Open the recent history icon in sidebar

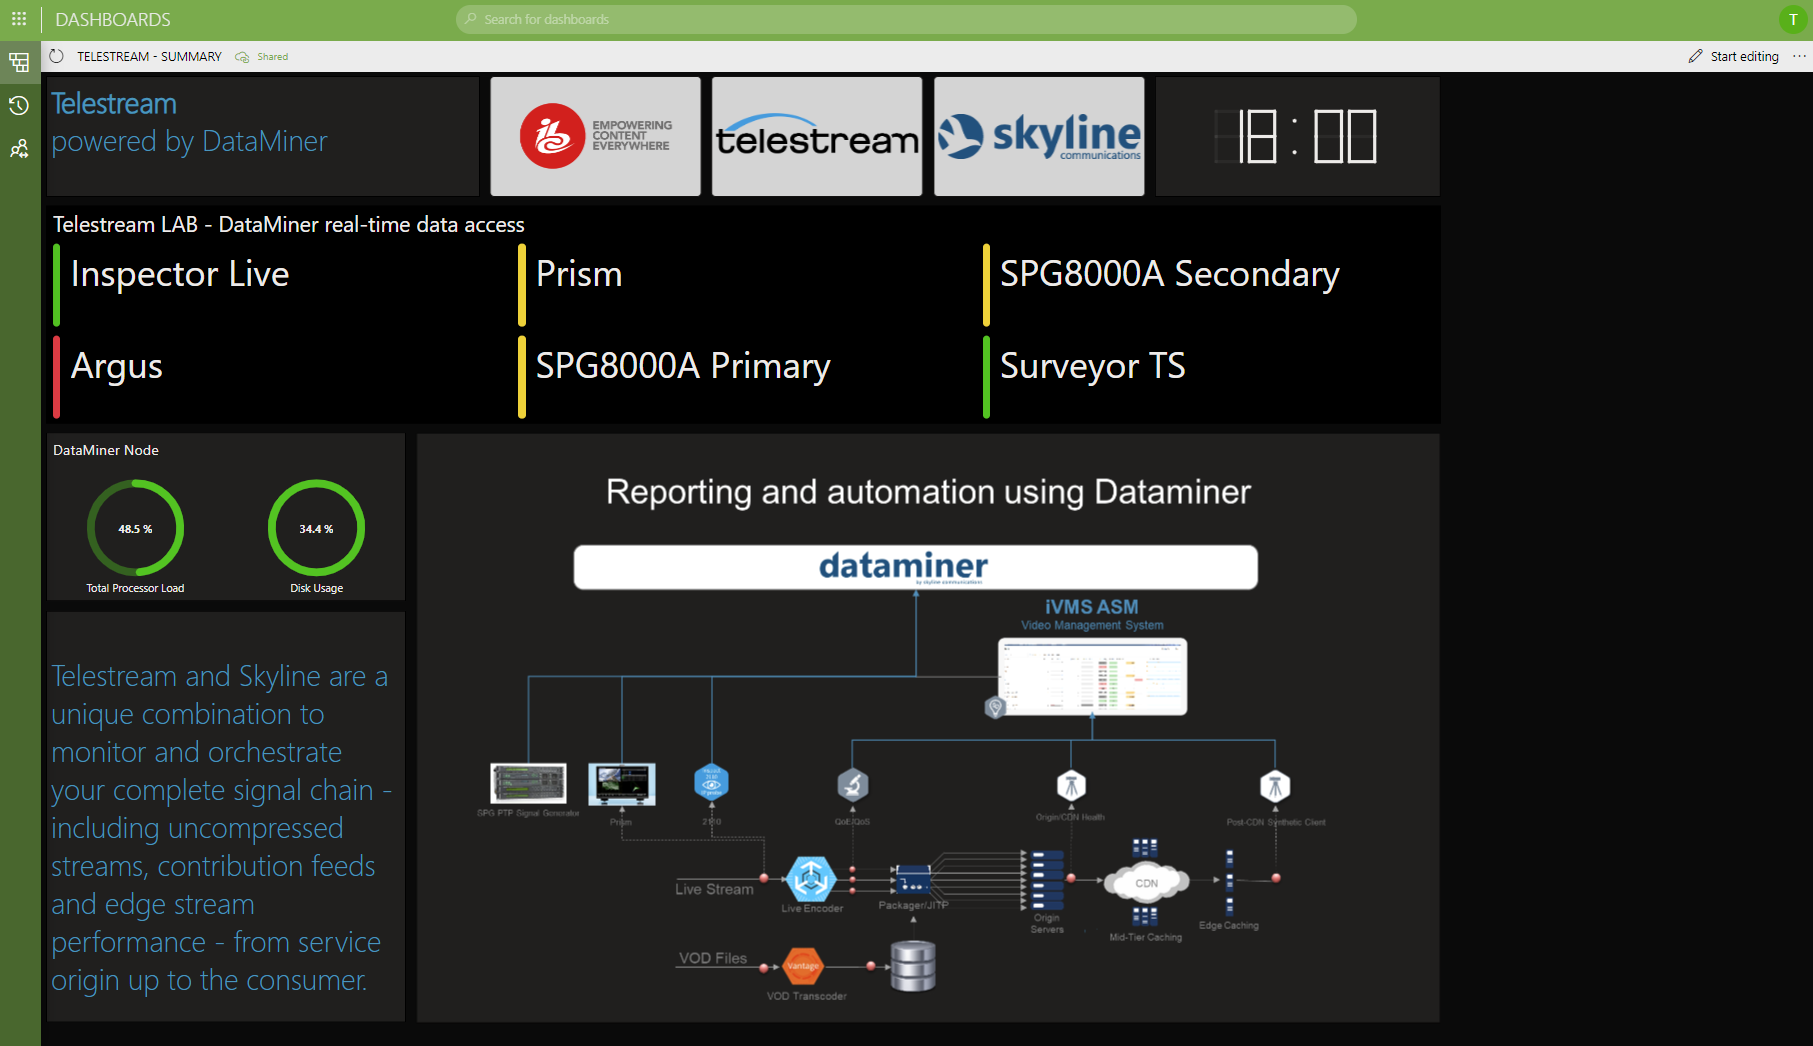coord(19,106)
